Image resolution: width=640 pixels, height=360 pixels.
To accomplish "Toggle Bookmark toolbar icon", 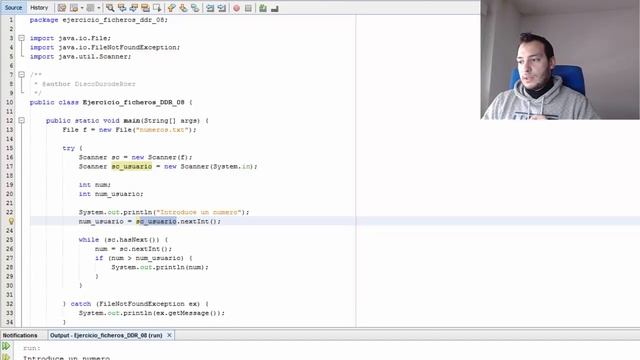I will (195, 8).
